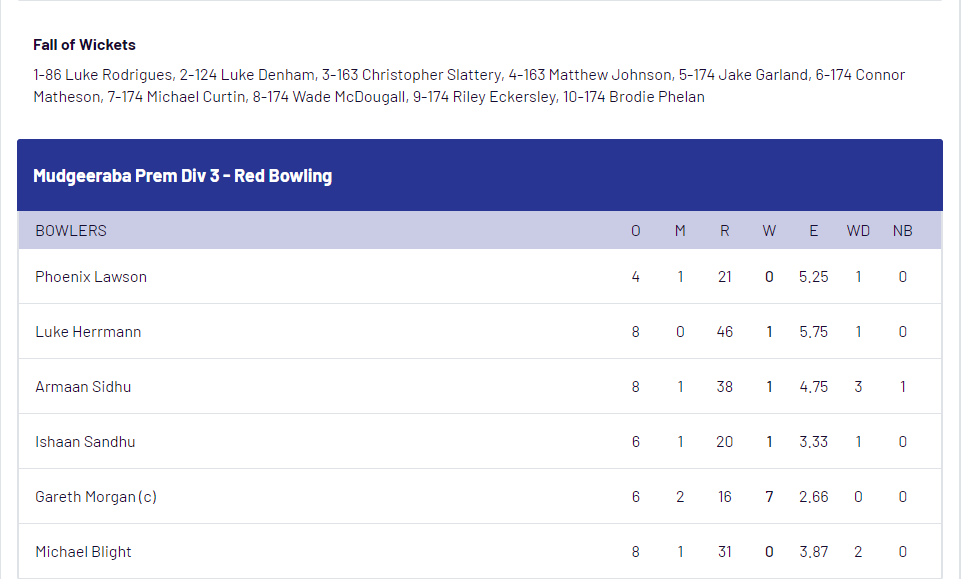This screenshot has width=961, height=579.
Task: Select the WD (wides) column header
Action: click(858, 231)
